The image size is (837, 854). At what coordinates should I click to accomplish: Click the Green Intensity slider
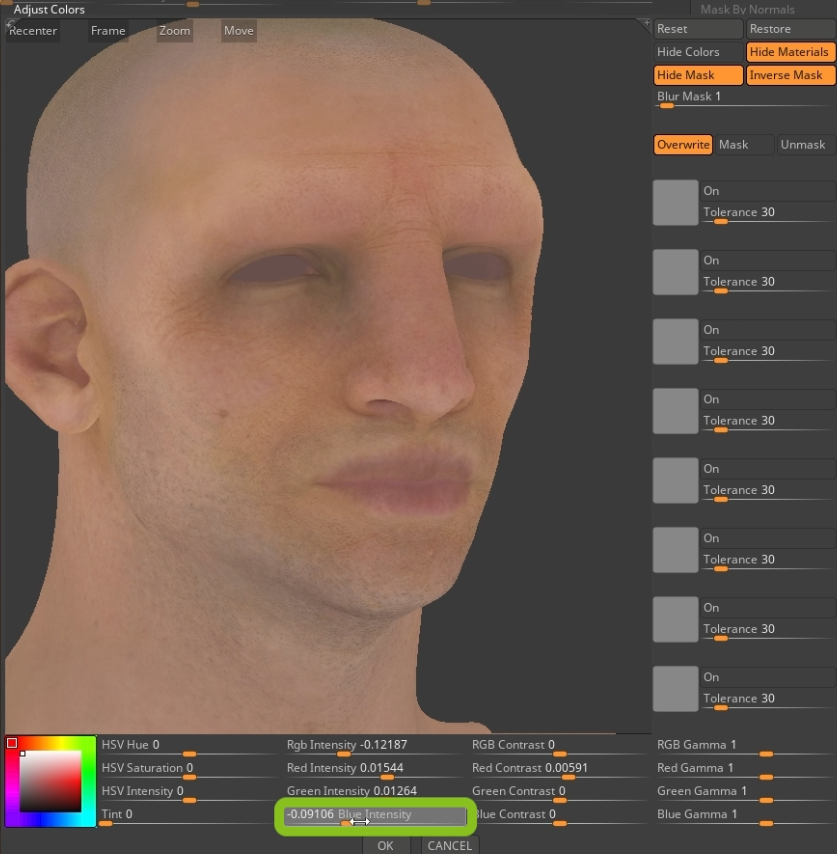(x=374, y=793)
